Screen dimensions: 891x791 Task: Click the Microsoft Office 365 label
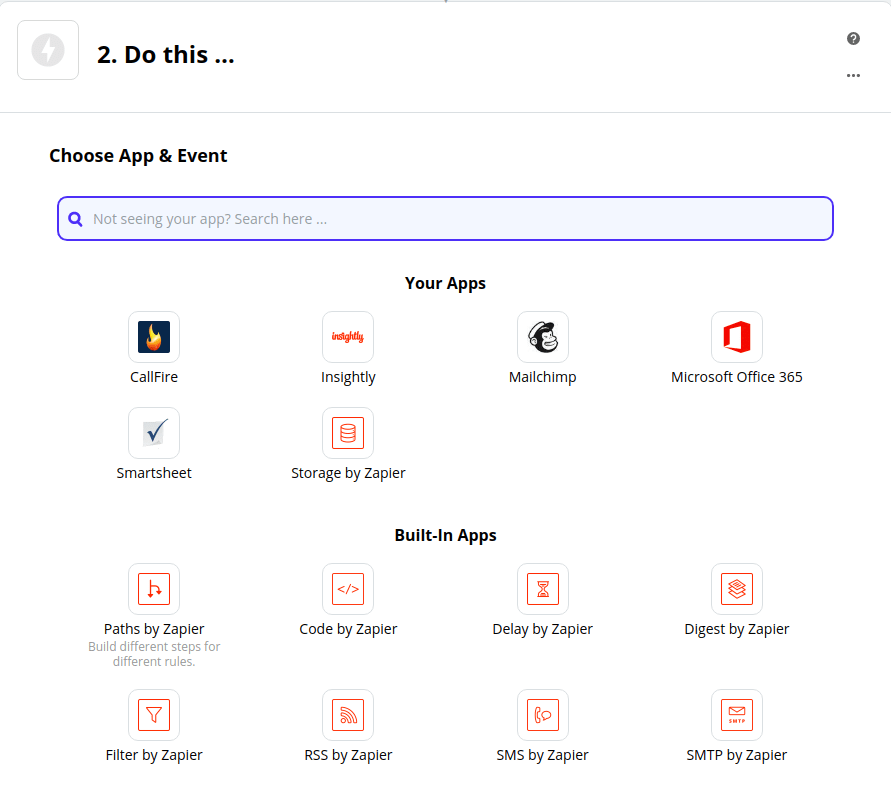(x=736, y=377)
